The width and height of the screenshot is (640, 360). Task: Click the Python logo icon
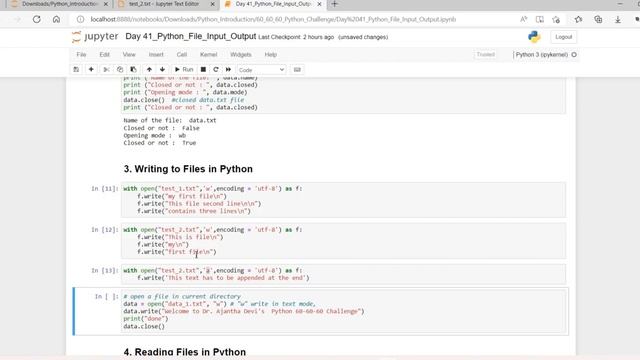[x=534, y=37]
